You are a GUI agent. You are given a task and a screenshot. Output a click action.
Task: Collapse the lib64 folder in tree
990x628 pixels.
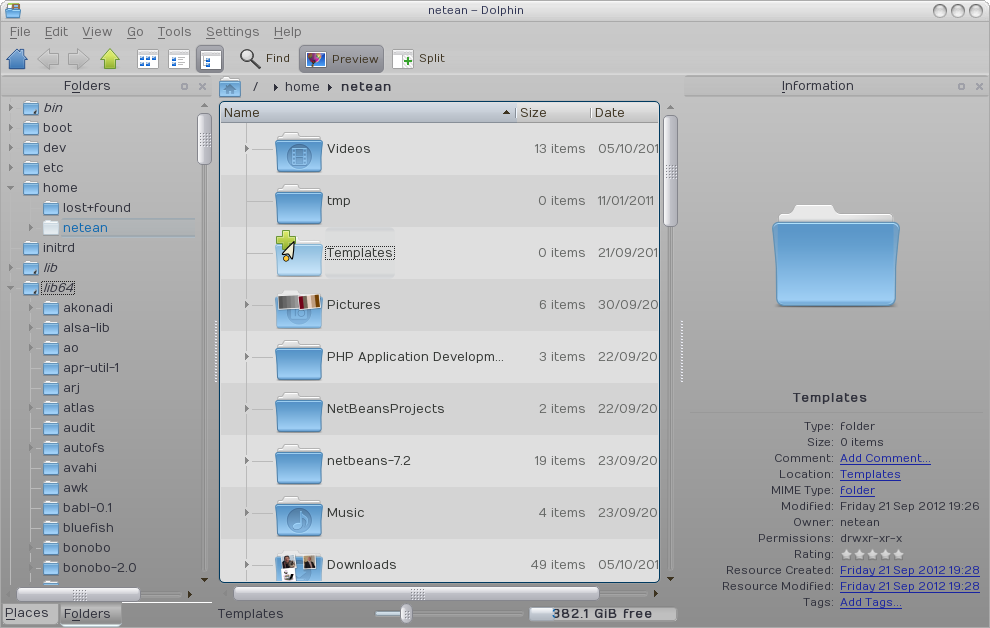click(11, 288)
